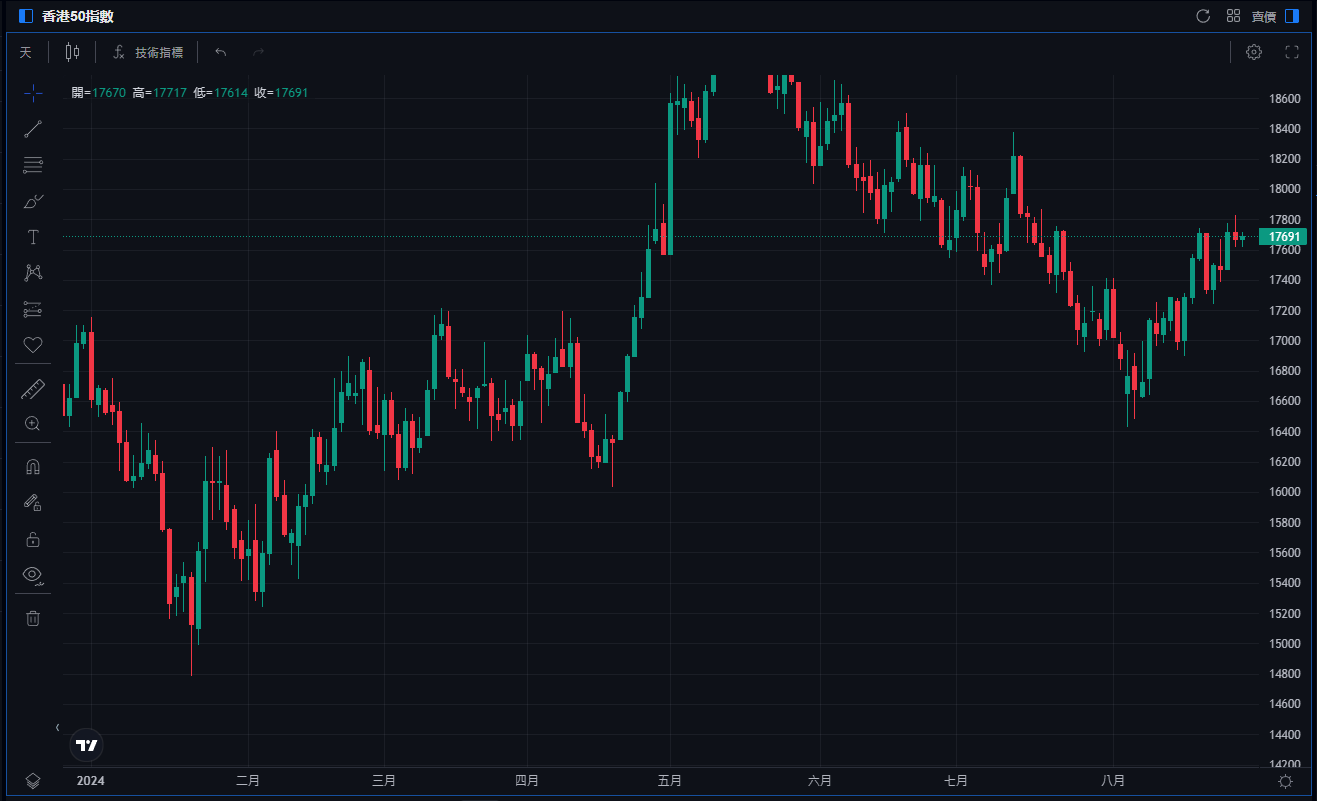1317x801 pixels.
Task: Click the TradingView logo
Action: point(87,745)
